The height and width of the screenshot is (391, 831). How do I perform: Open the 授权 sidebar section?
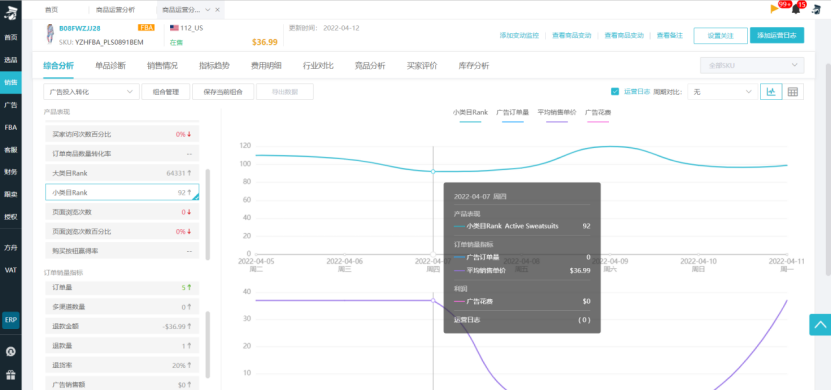(x=11, y=217)
